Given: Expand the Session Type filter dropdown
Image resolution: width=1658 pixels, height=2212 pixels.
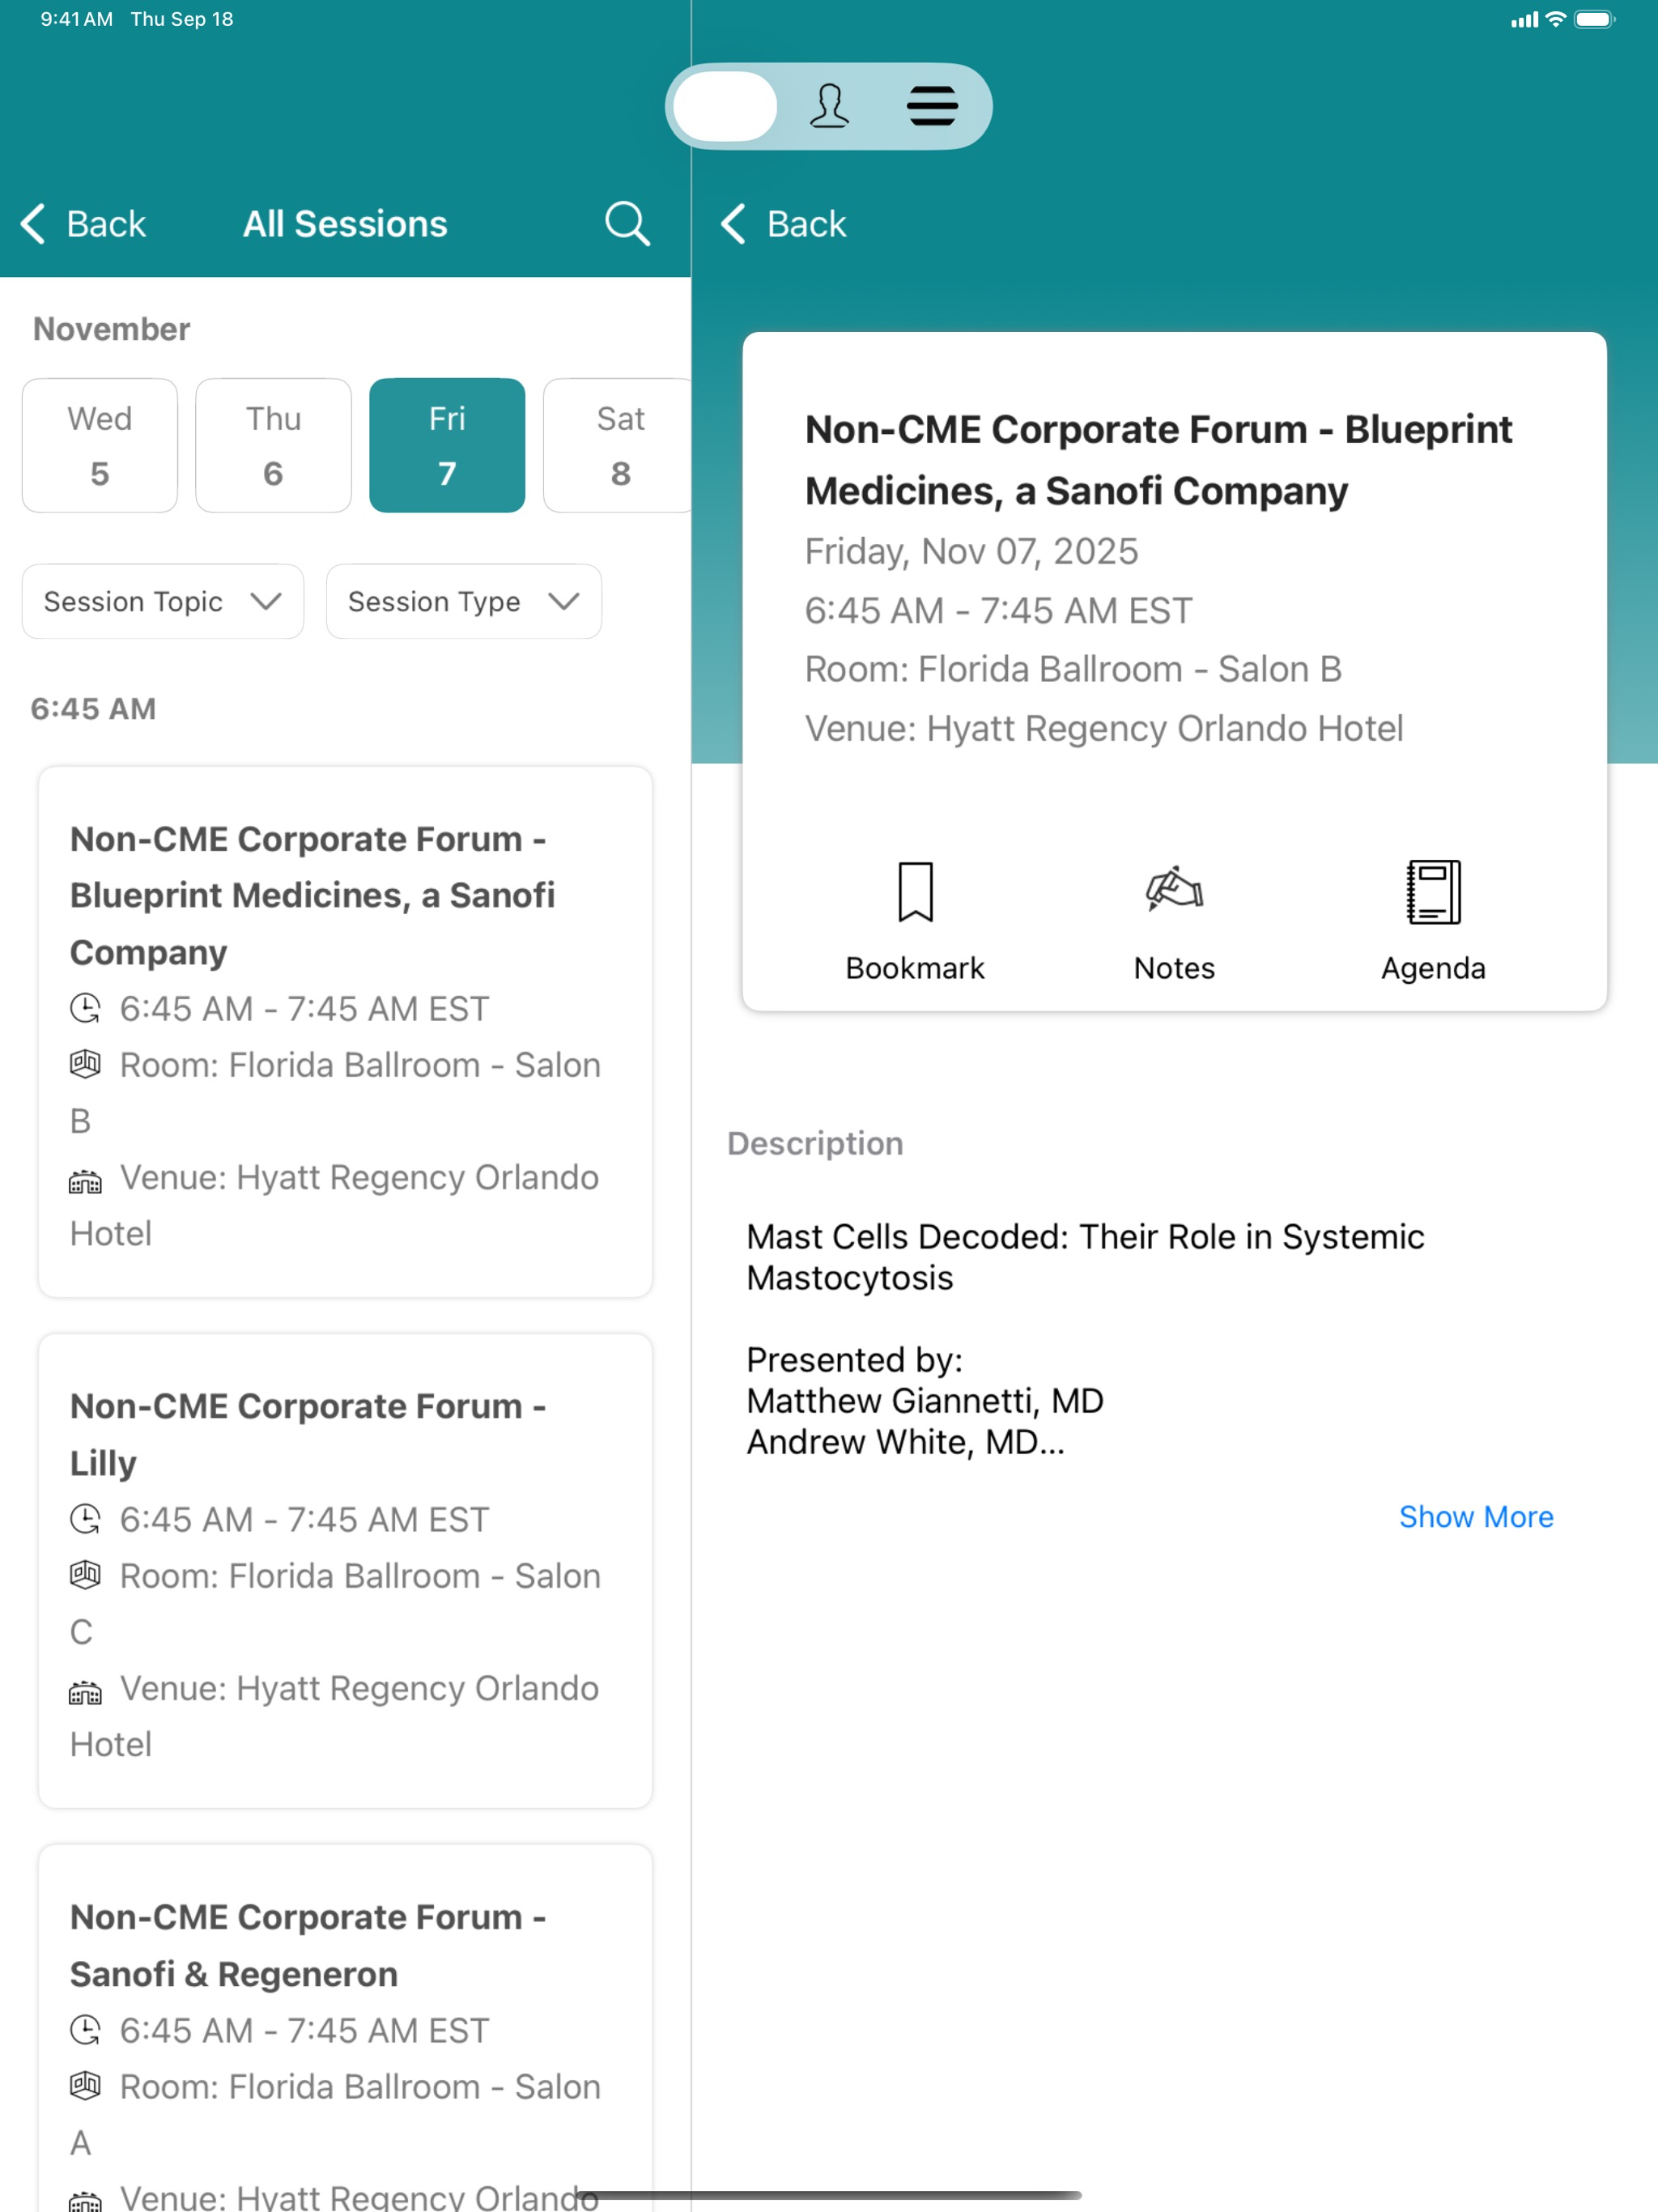Looking at the screenshot, I should pyautogui.click(x=464, y=601).
